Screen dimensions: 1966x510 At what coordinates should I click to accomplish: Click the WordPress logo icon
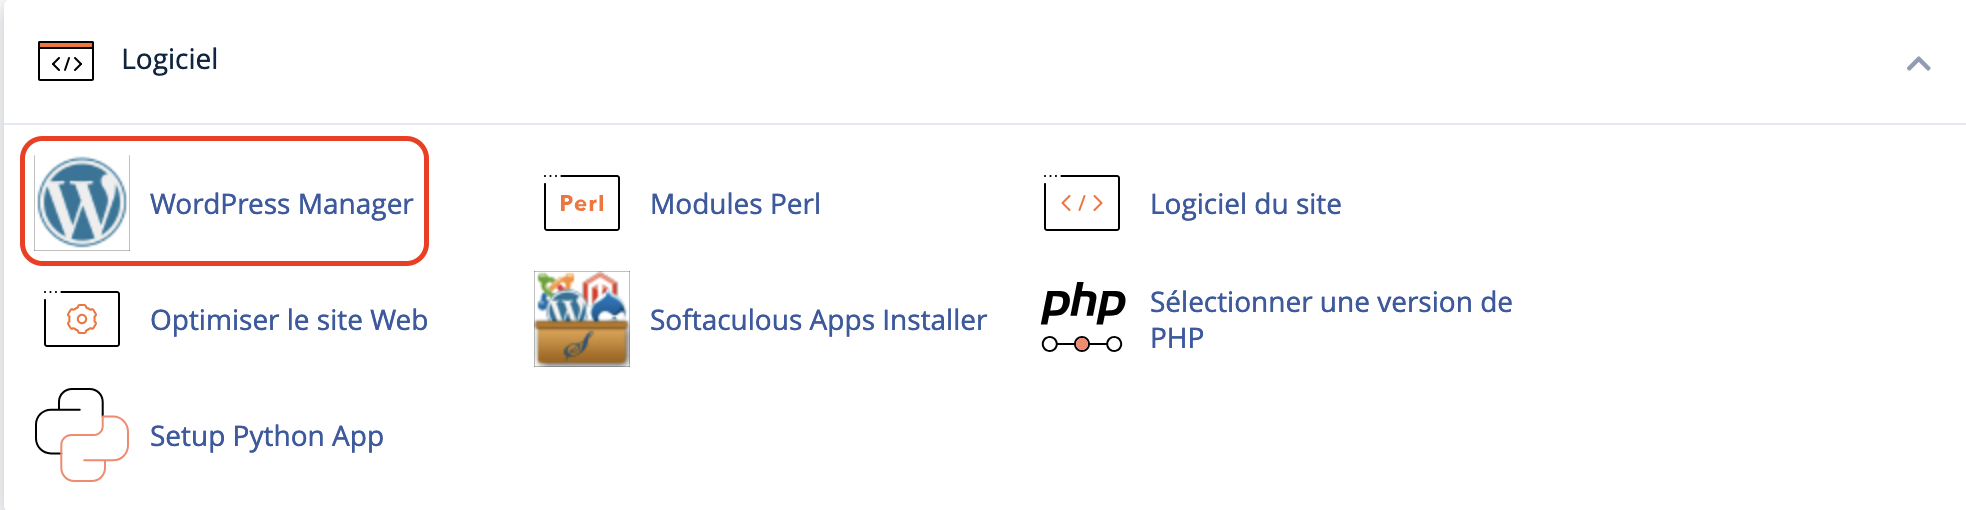click(x=82, y=202)
